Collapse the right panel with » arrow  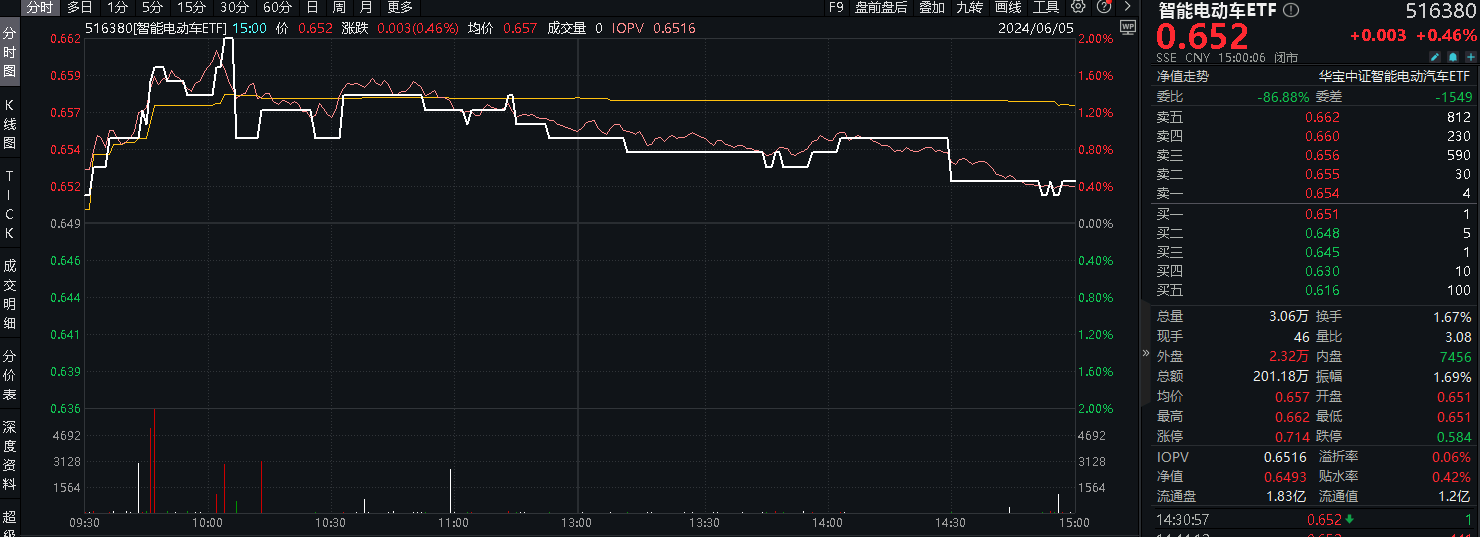point(1146,353)
